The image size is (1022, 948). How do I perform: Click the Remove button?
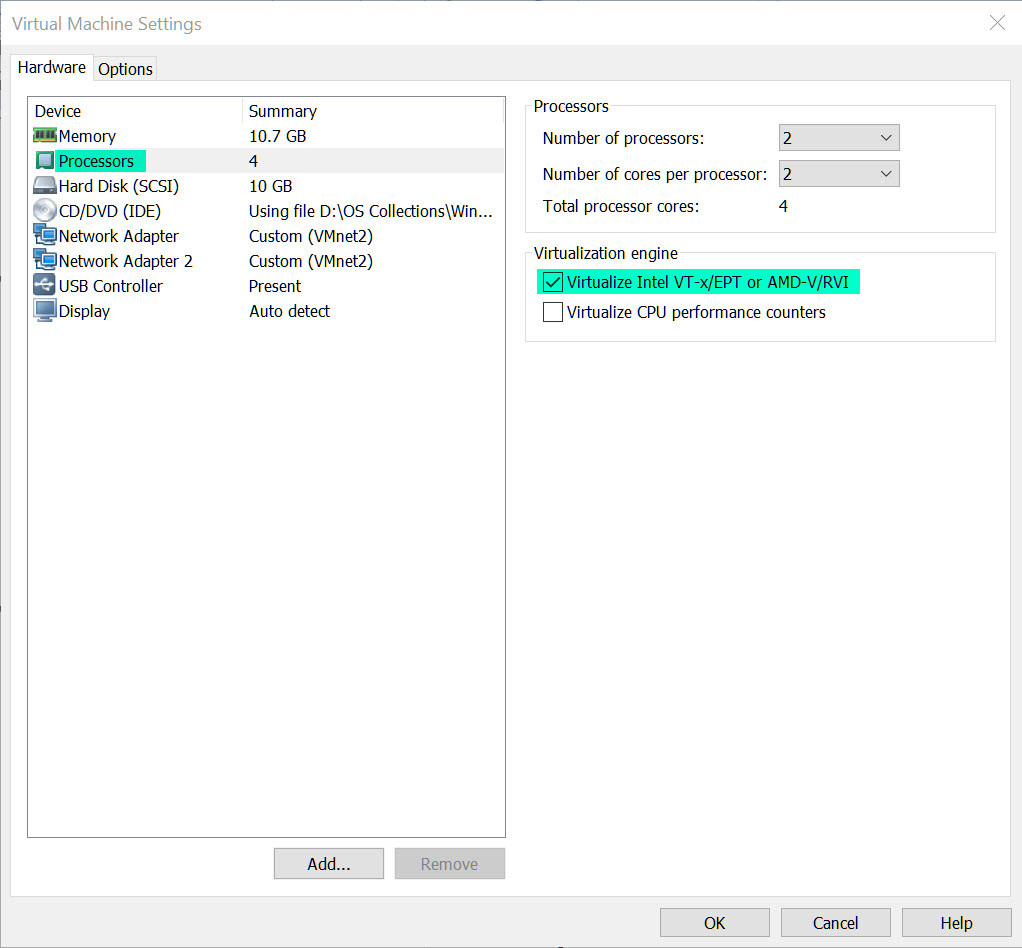pos(449,864)
